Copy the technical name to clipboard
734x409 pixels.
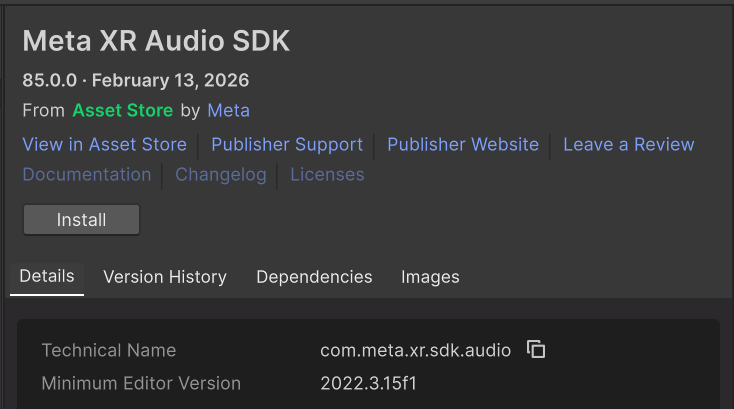click(537, 350)
